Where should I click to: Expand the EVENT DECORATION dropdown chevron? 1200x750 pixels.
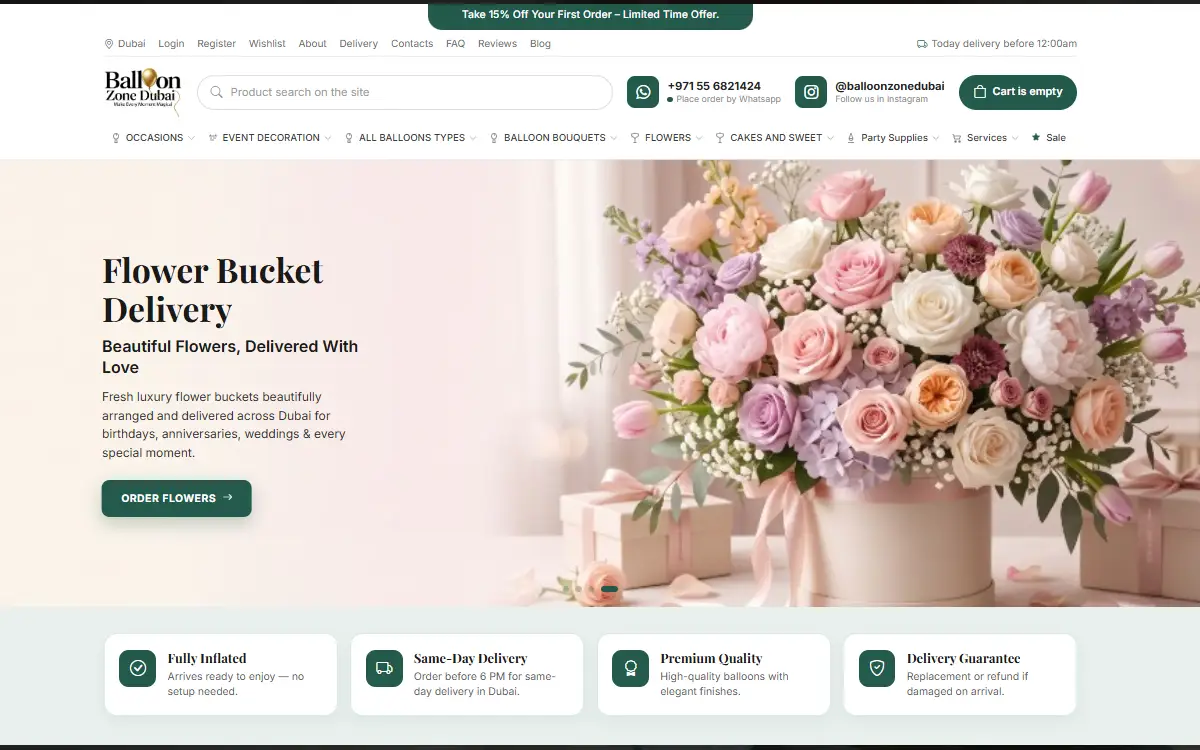[x=327, y=138]
